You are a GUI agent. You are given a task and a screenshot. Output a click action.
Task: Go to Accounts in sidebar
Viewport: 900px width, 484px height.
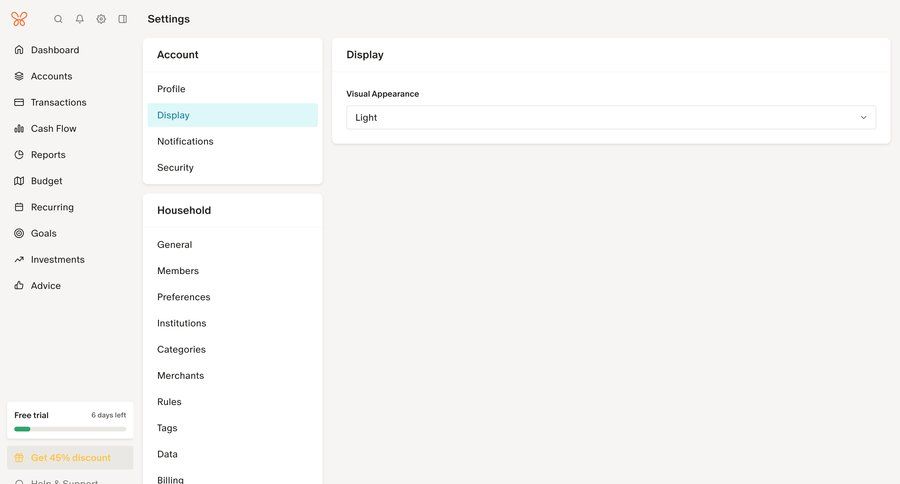52,76
